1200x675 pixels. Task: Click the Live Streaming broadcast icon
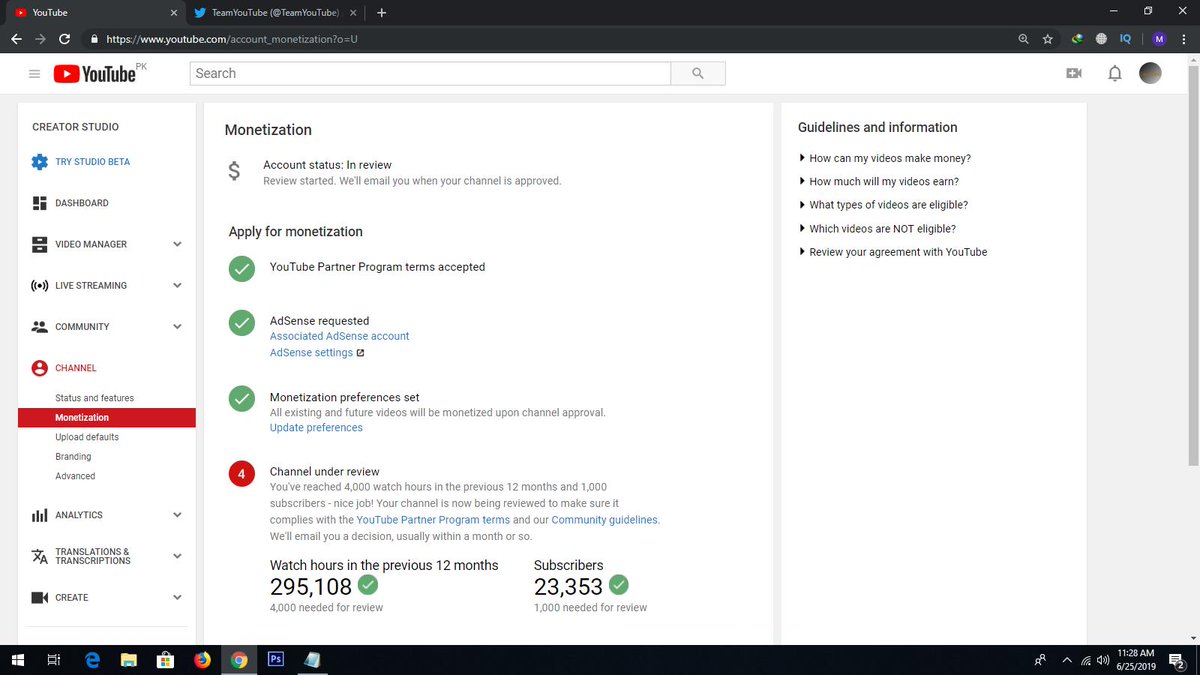point(40,285)
